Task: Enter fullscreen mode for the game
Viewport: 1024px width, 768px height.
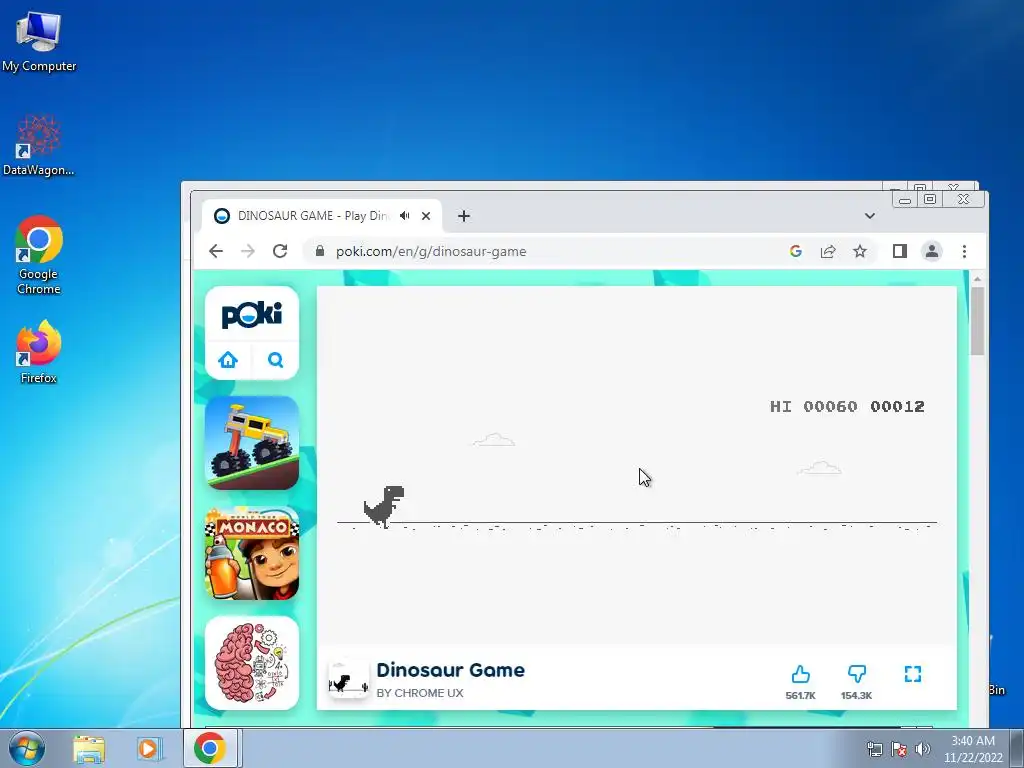Action: [x=913, y=674]
